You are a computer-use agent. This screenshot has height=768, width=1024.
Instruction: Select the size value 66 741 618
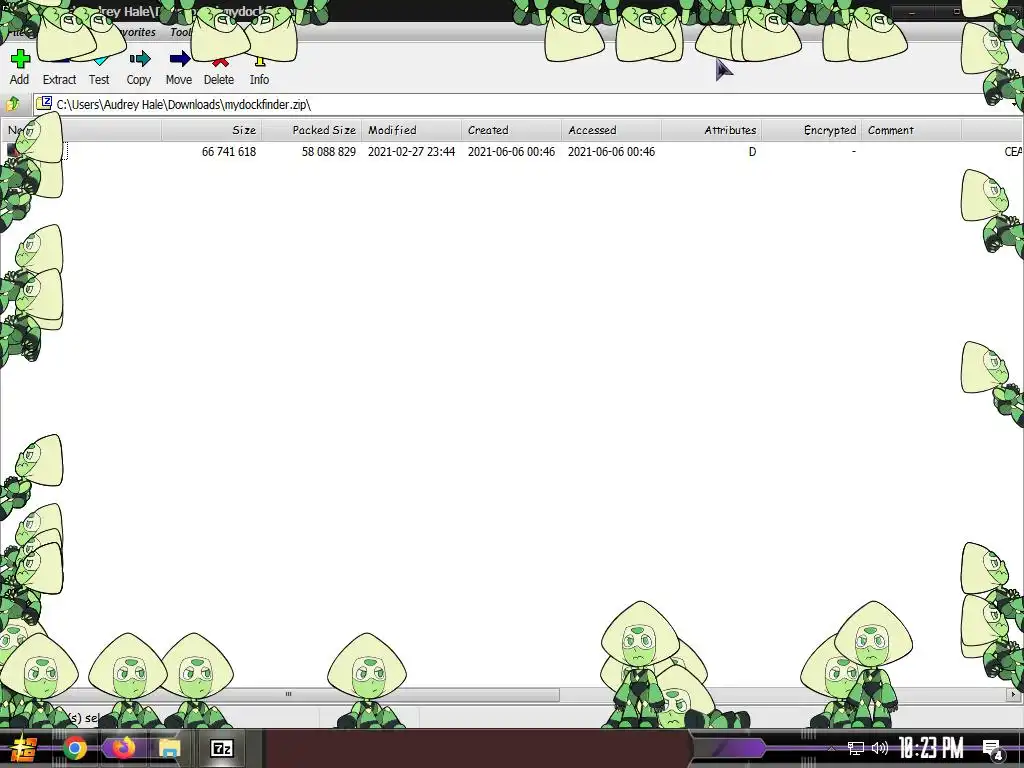229,152
